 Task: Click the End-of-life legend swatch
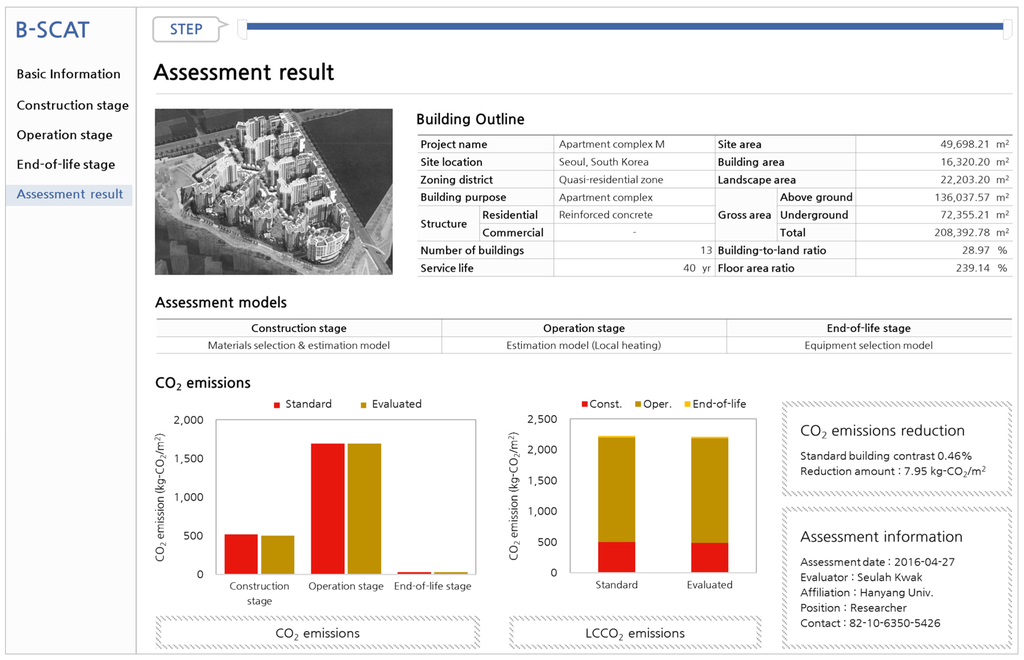pyautogui.click(x=686, y=405)
